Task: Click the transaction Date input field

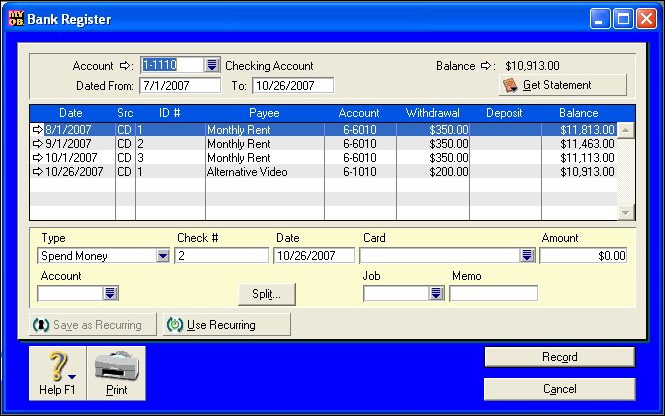Action: pos(314,256)
